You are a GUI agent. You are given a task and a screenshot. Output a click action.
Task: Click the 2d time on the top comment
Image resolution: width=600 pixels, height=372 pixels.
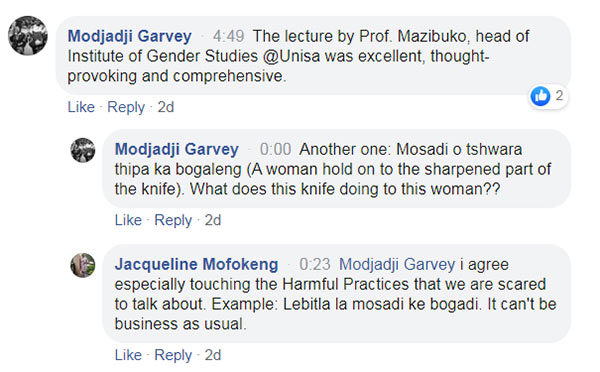click(166, 107)
